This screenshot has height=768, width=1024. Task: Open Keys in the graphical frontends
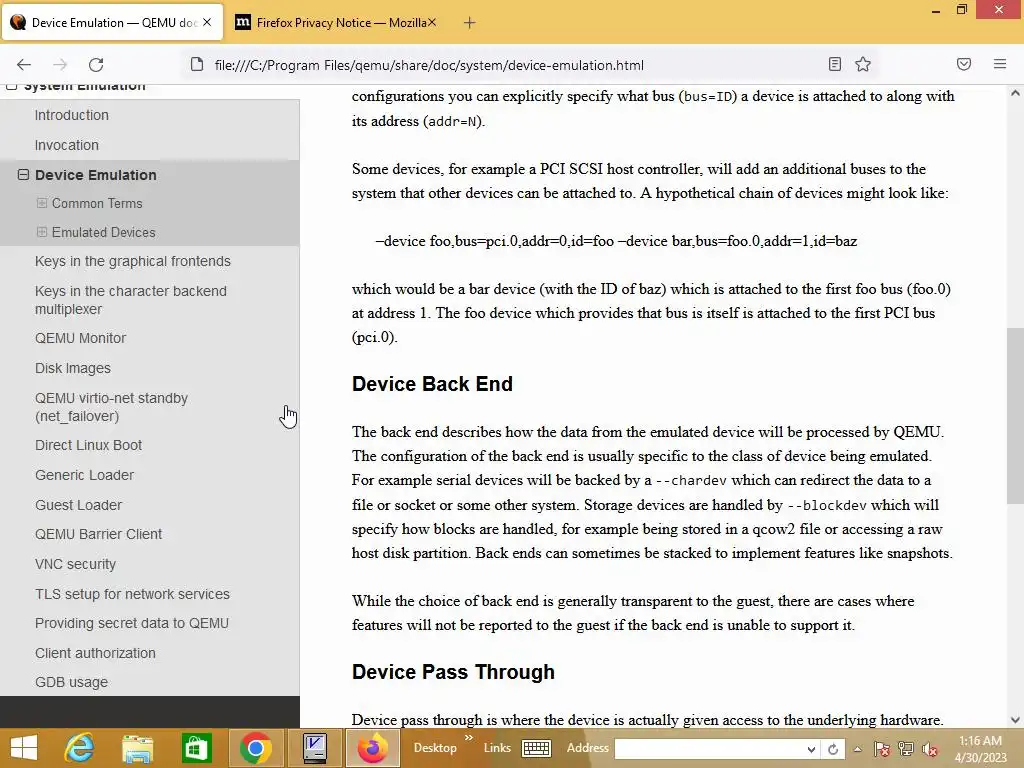(x=133, y=261)
